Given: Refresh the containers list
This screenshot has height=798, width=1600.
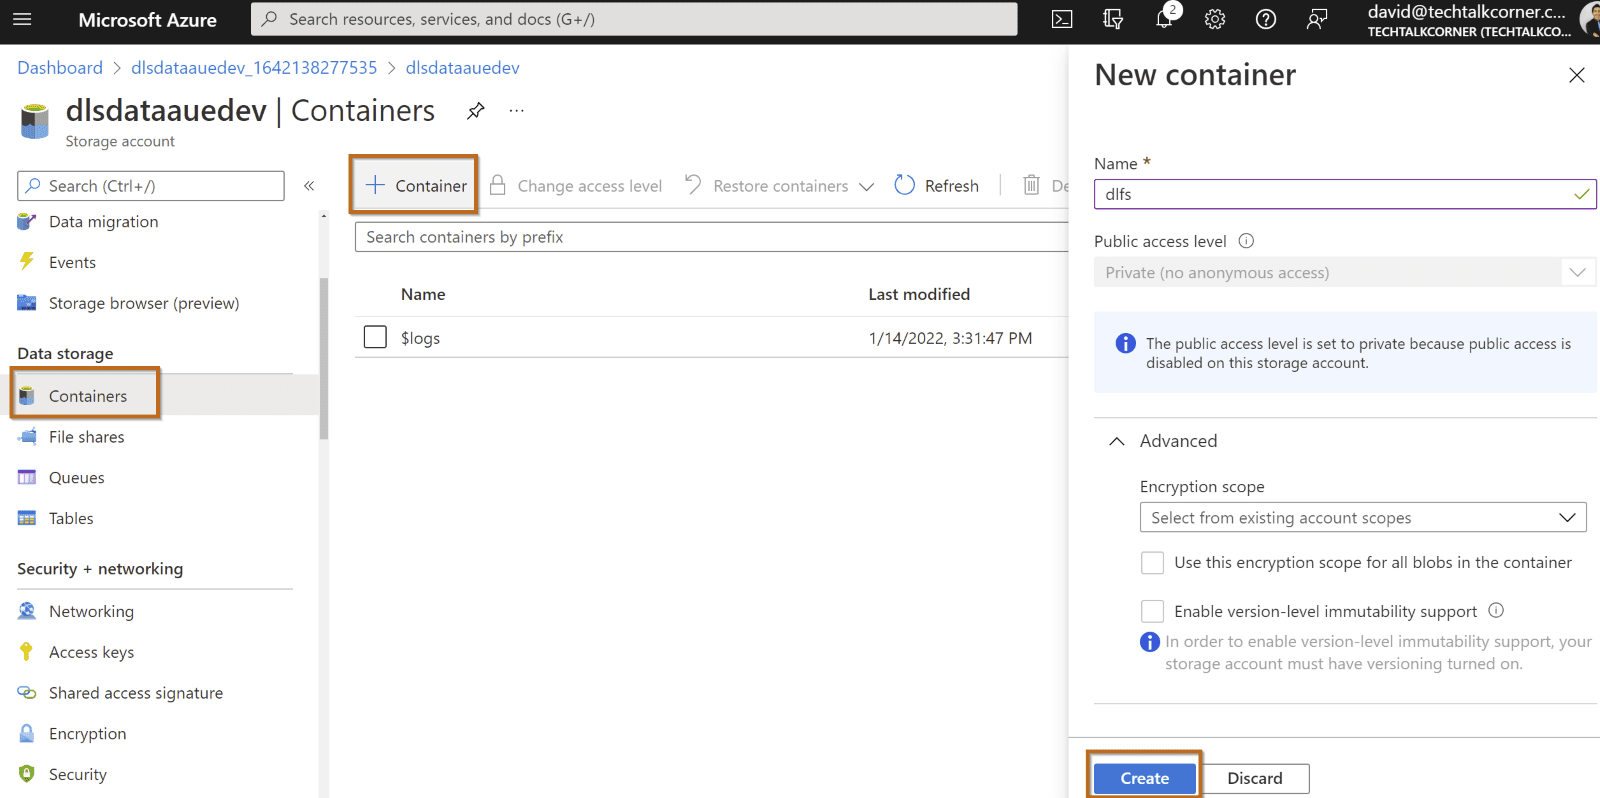Looking at the screenshot, I should [937, 185].
